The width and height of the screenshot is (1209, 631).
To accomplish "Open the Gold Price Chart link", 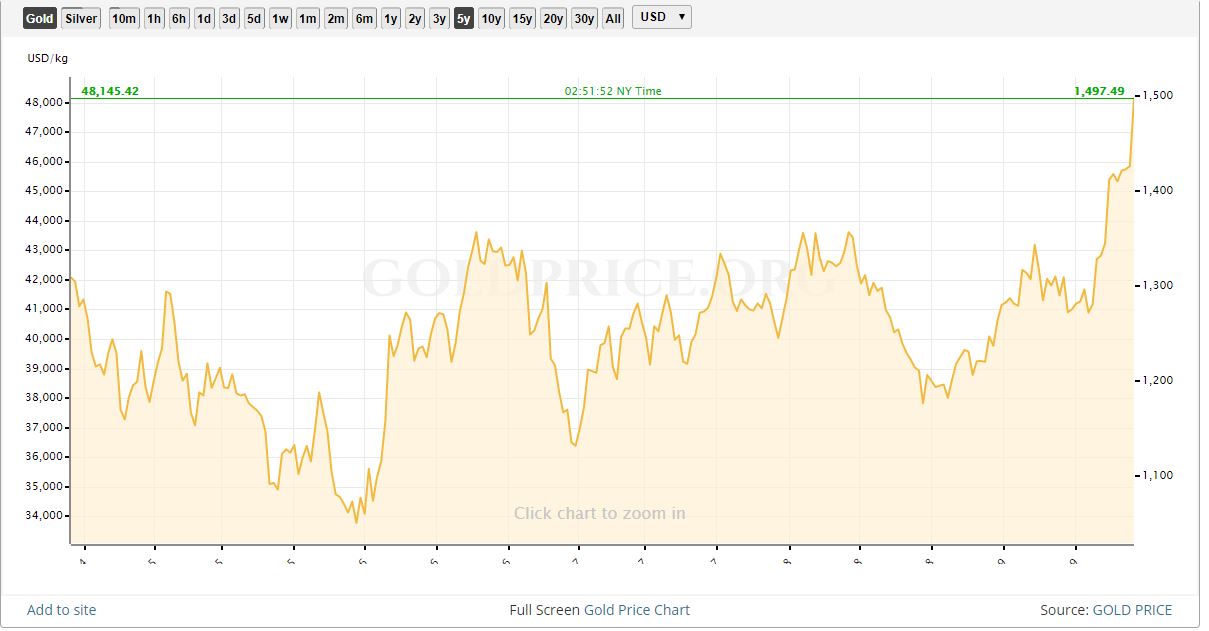I will (x=637, y=610).
